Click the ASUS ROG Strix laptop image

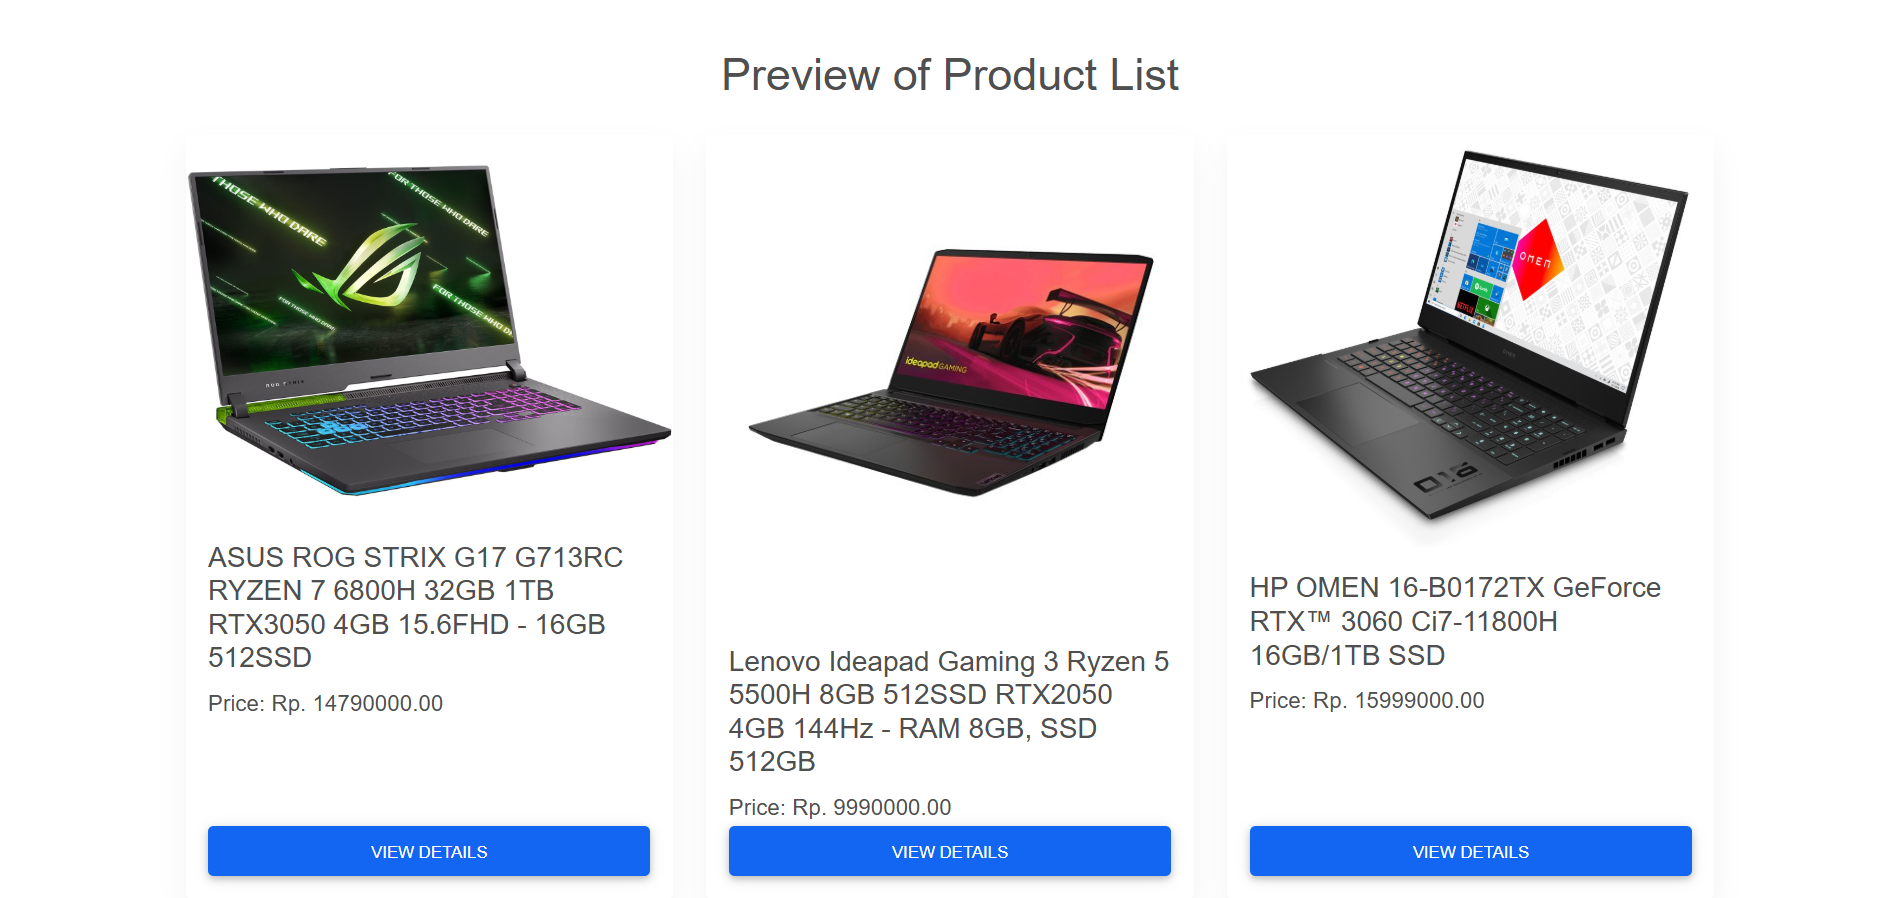tap(429, 330)
